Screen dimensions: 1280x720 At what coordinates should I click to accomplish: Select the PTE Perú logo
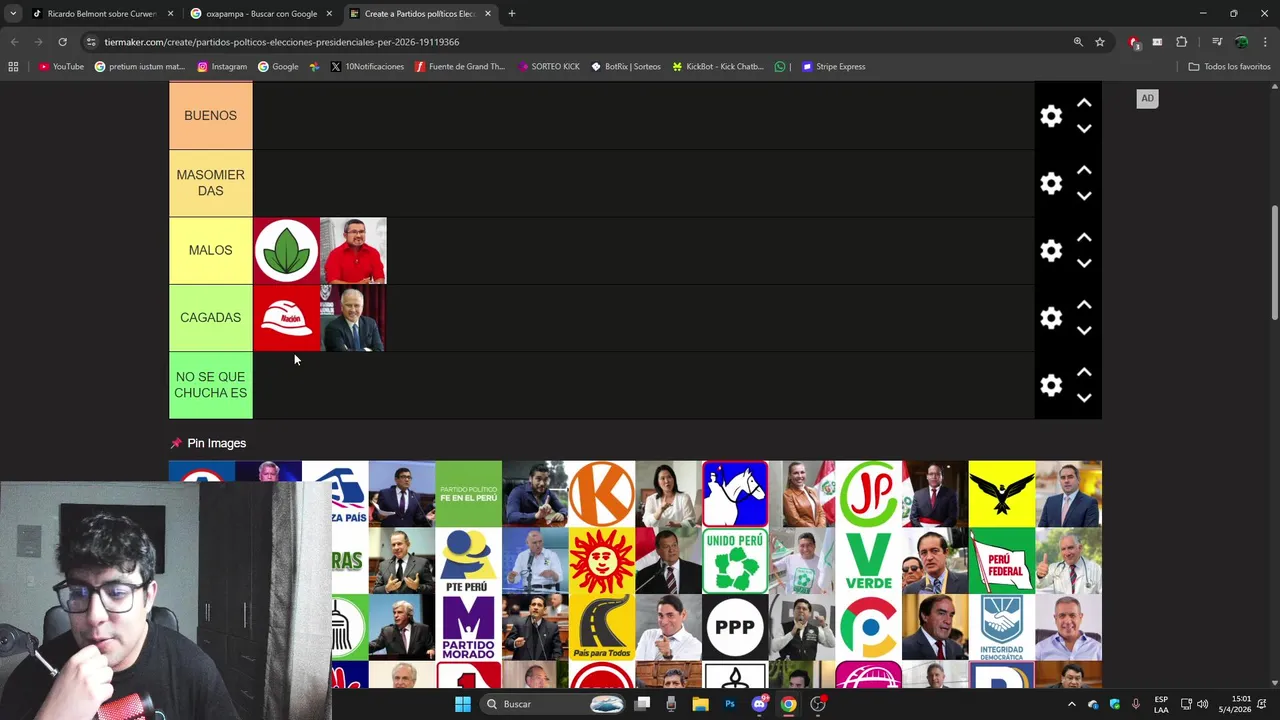pos(468,561)
